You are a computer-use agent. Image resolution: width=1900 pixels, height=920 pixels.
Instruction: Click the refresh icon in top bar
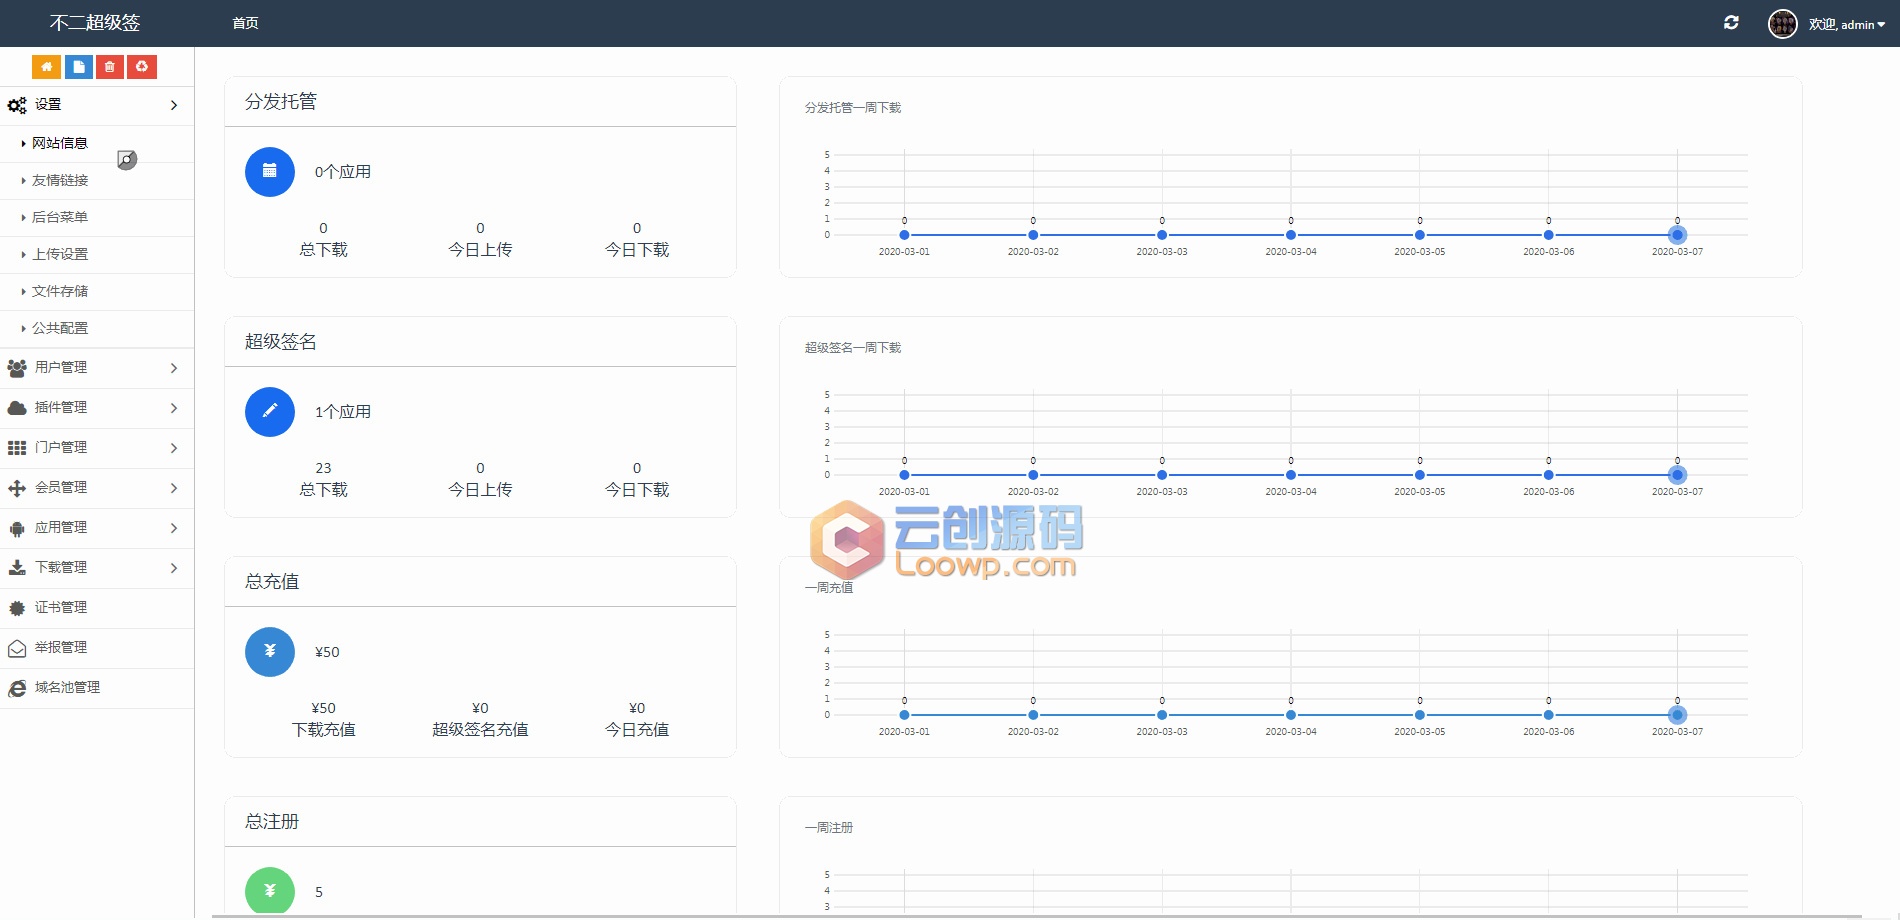(1731, 23)
